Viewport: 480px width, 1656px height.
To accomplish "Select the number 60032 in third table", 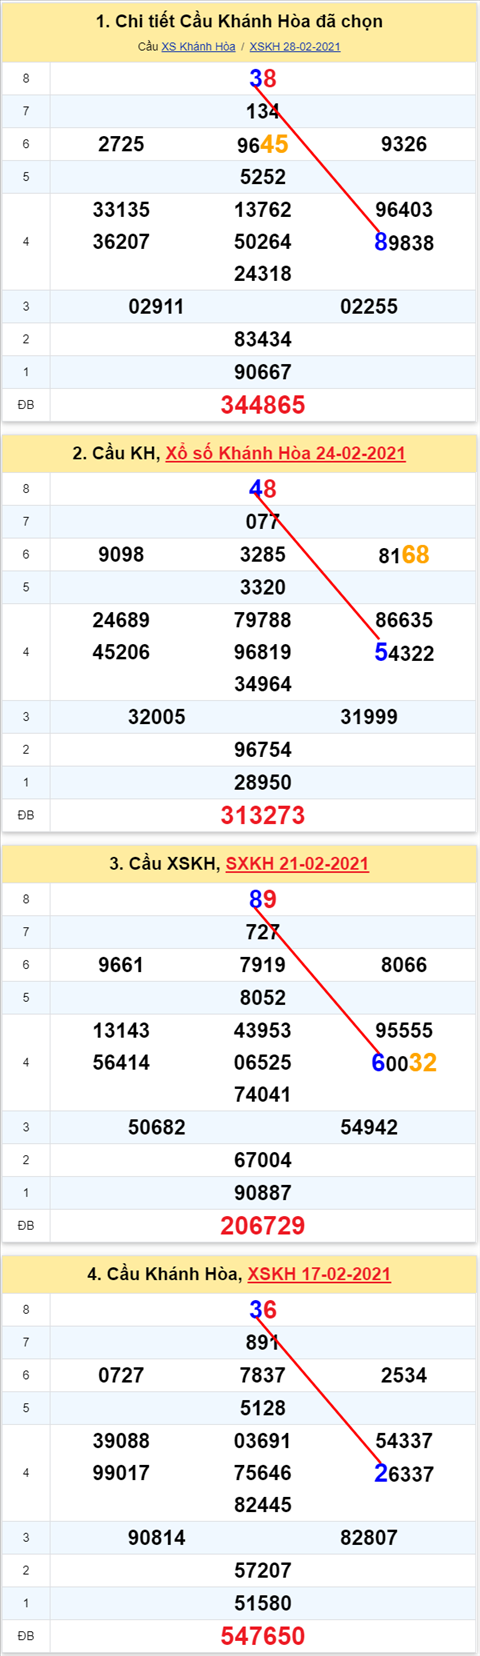I will coord(404,1062).
